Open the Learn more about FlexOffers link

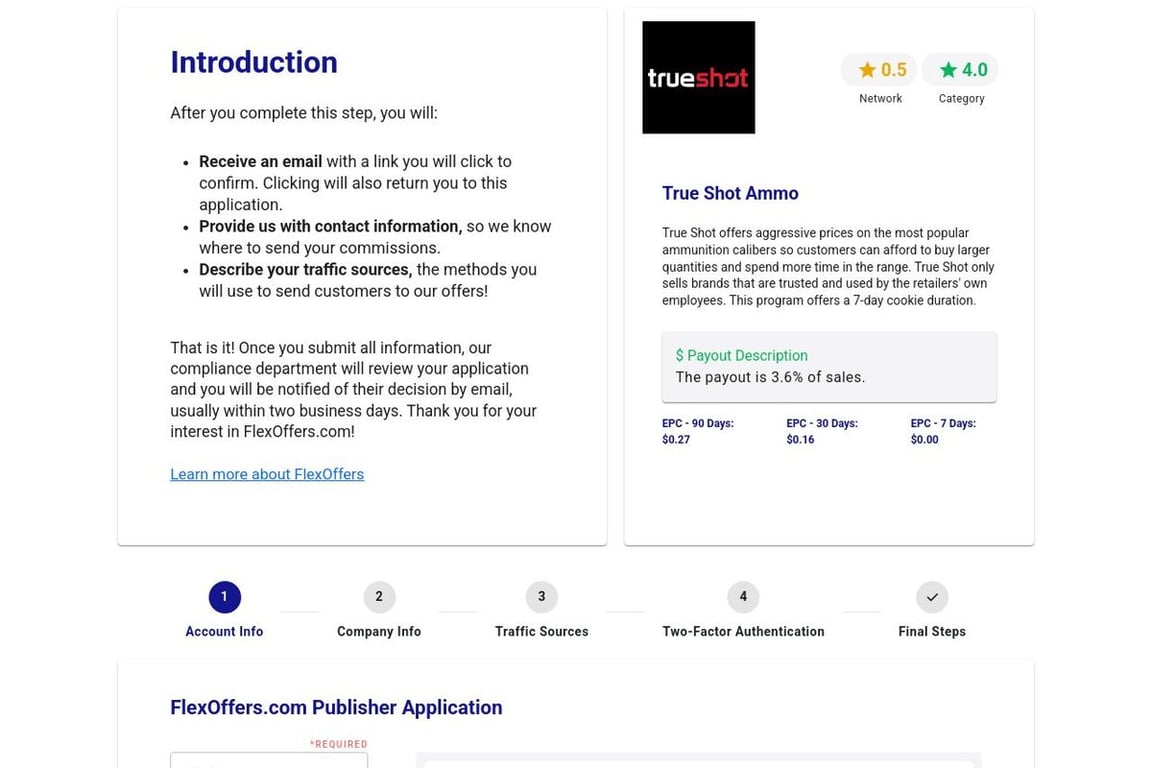click(x=267, y=474)
